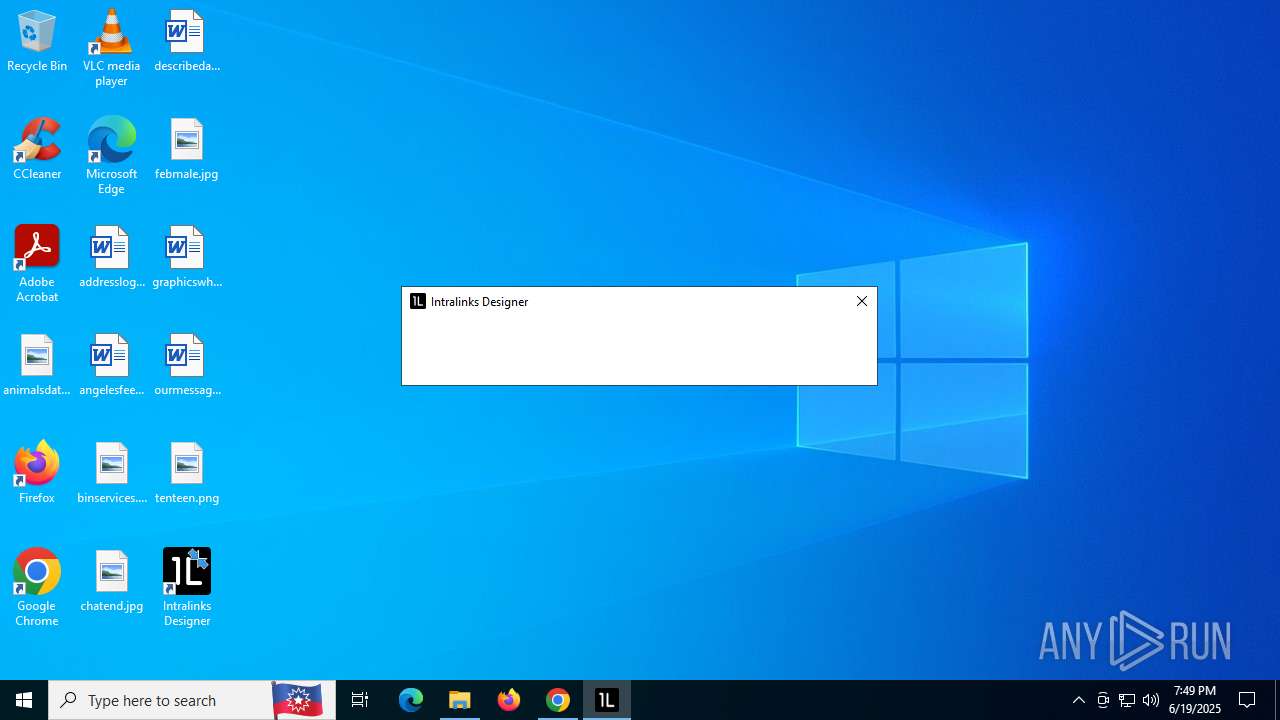Open Google Chrome from the taskbar
Viewport: 1280px width, 720px height.
click(x=558, y=700)
